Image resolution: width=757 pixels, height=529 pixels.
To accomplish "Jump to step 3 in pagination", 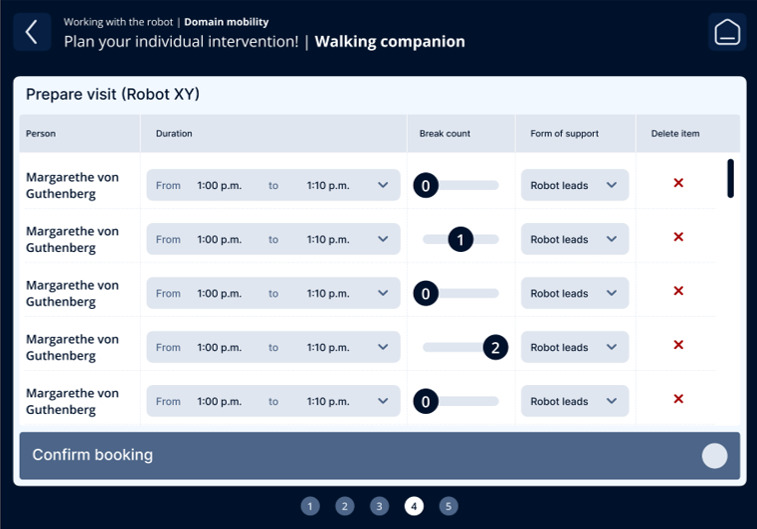I will [379, 506].
